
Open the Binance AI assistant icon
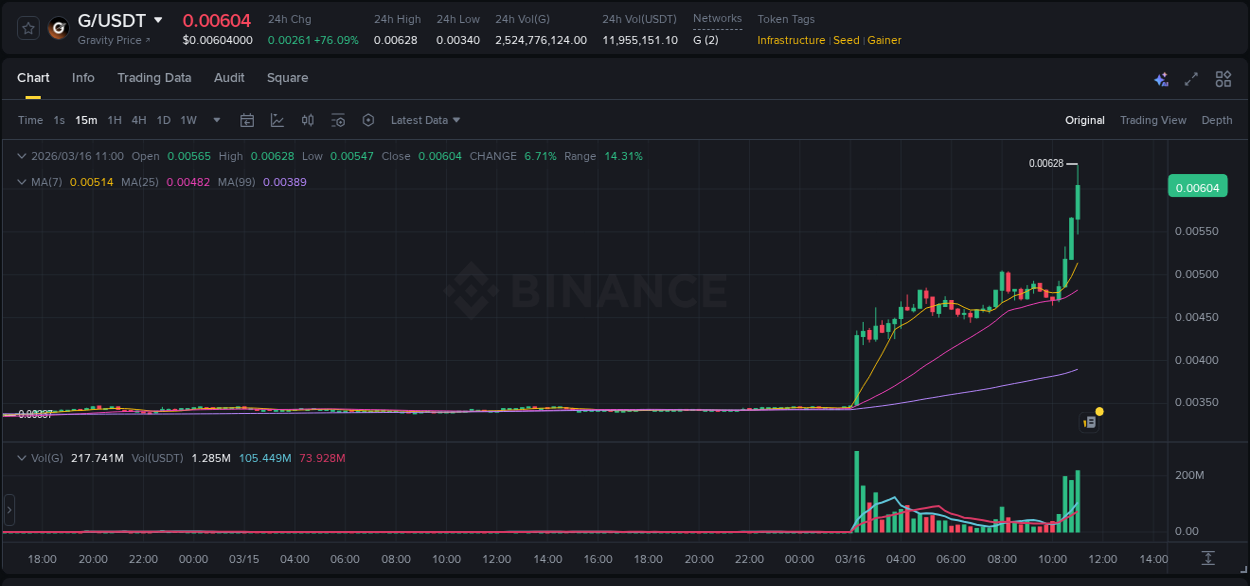click(x=1161, y=78)
